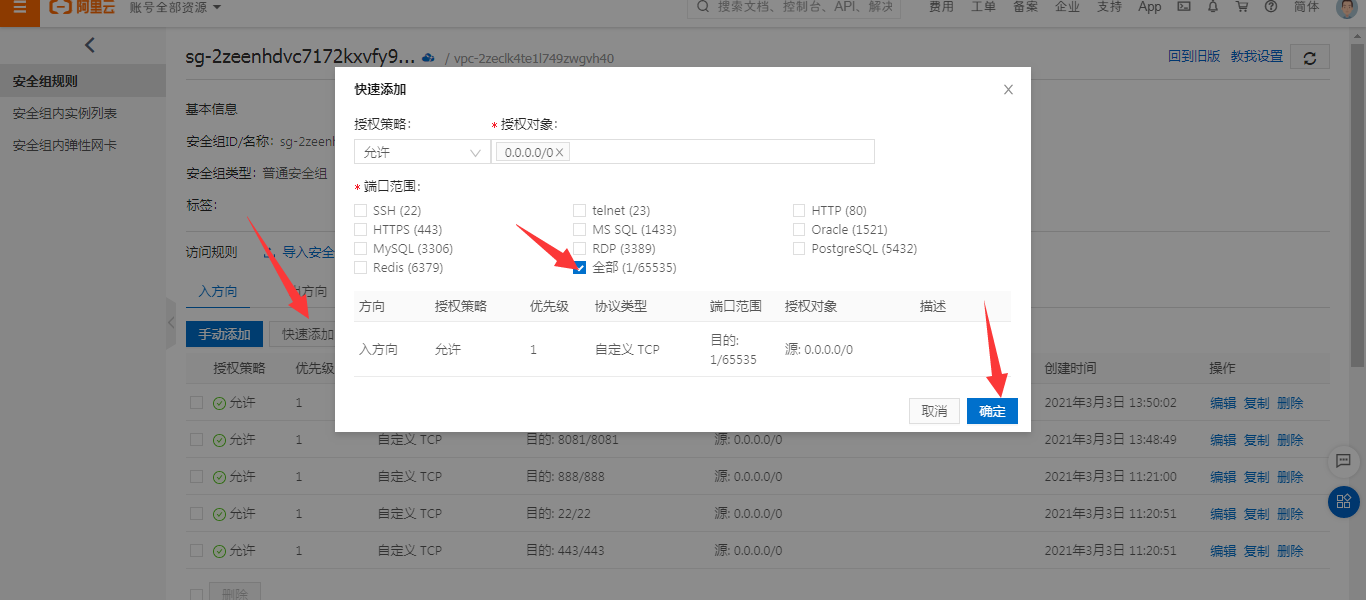Click the 导入安全组规则 link

(x=299, y=252)
